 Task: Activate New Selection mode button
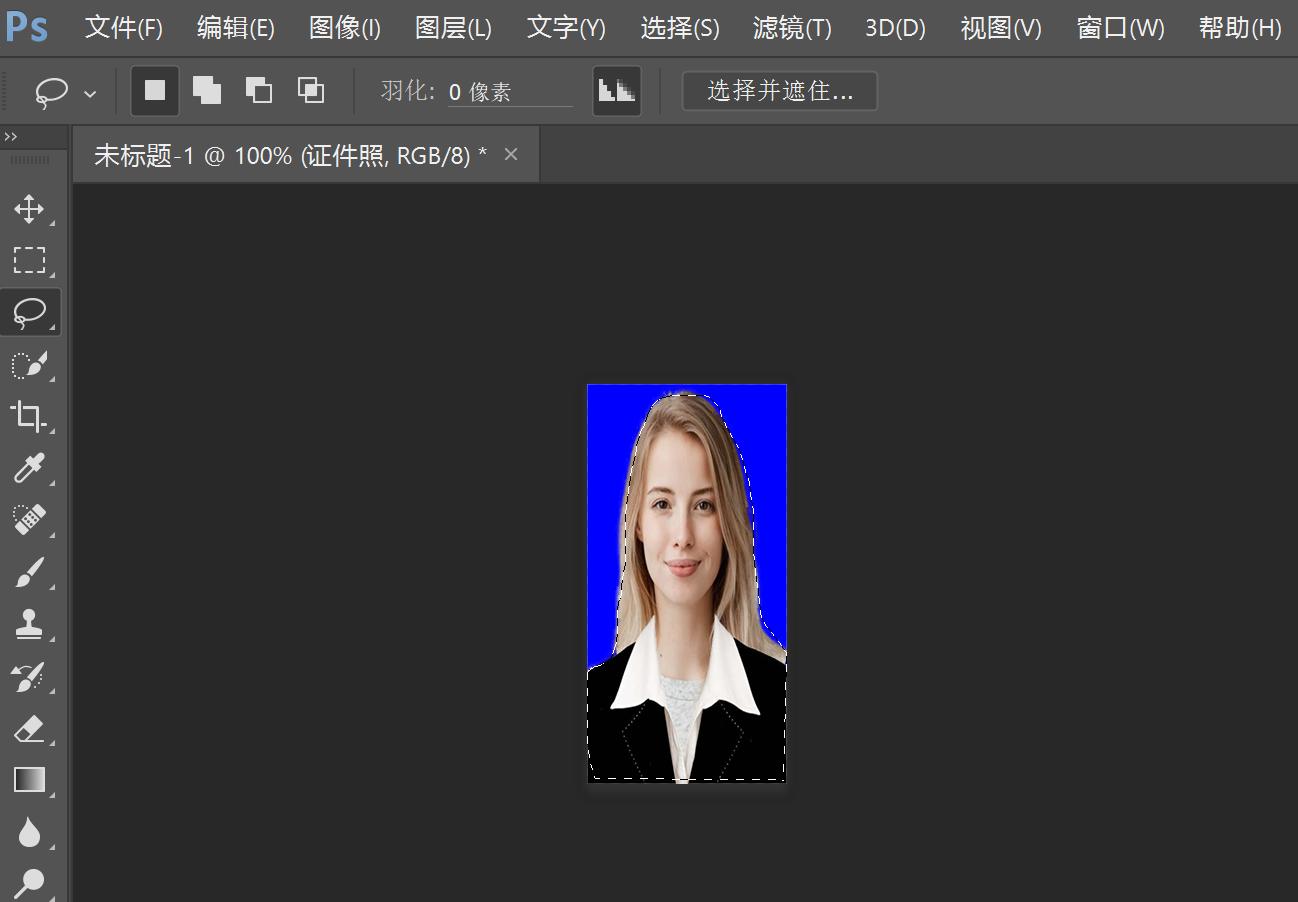(155, 90)
